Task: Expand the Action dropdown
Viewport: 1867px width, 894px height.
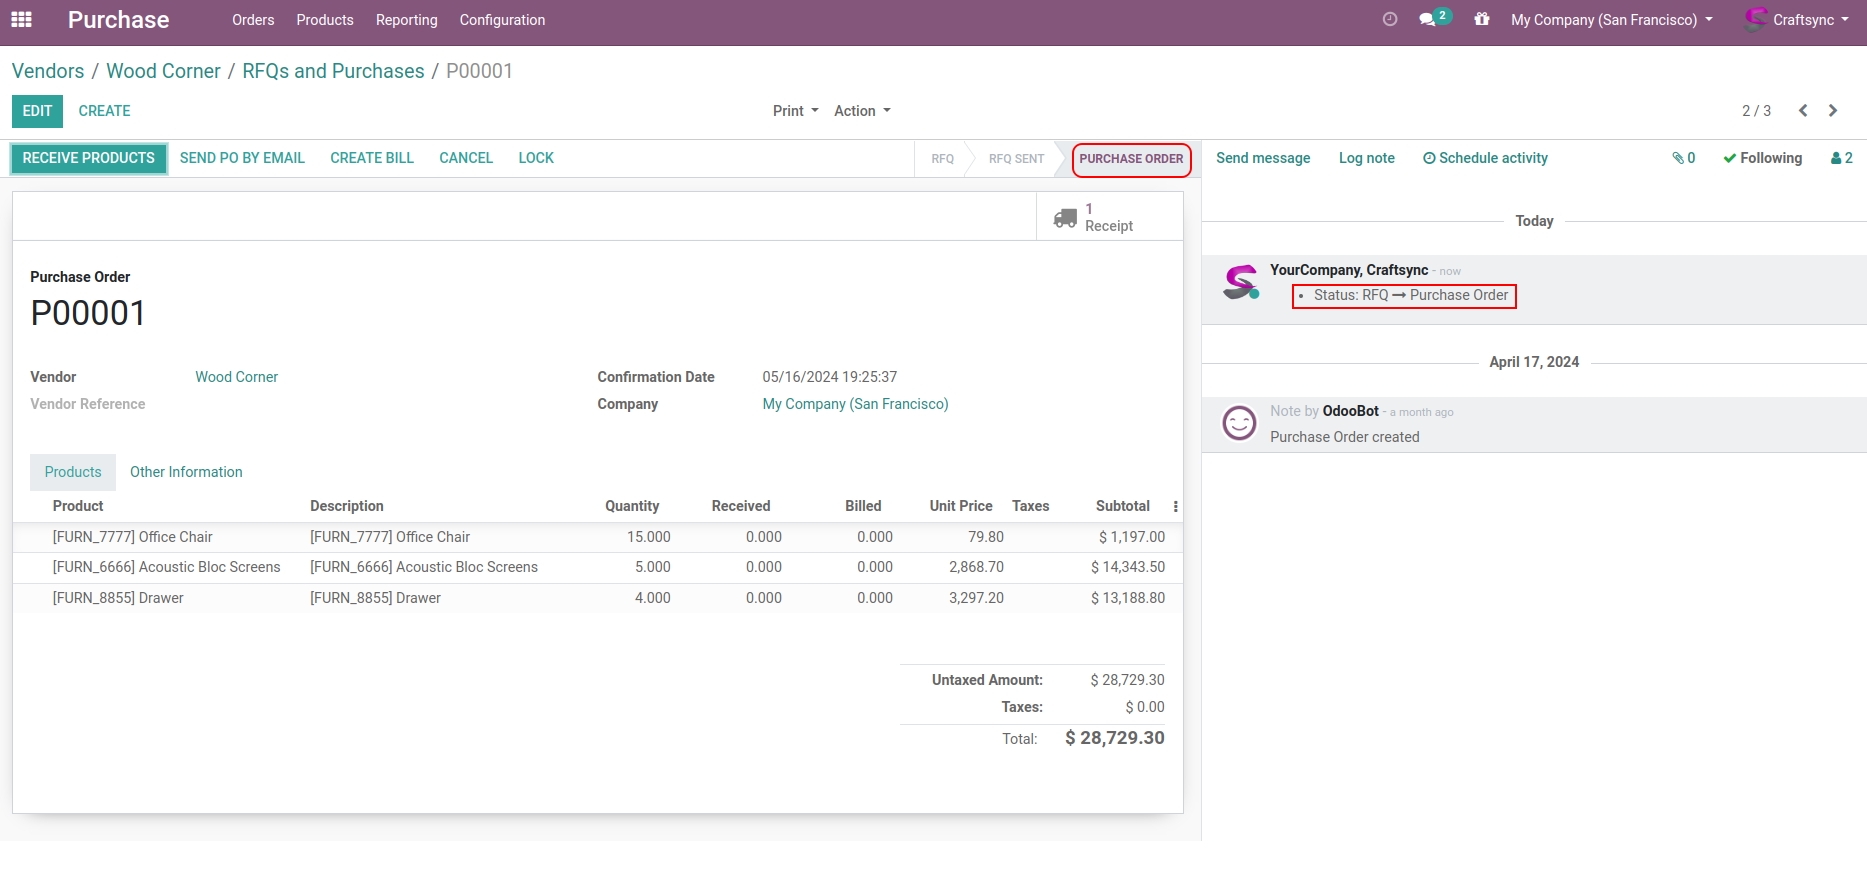Action: point(862,111)
